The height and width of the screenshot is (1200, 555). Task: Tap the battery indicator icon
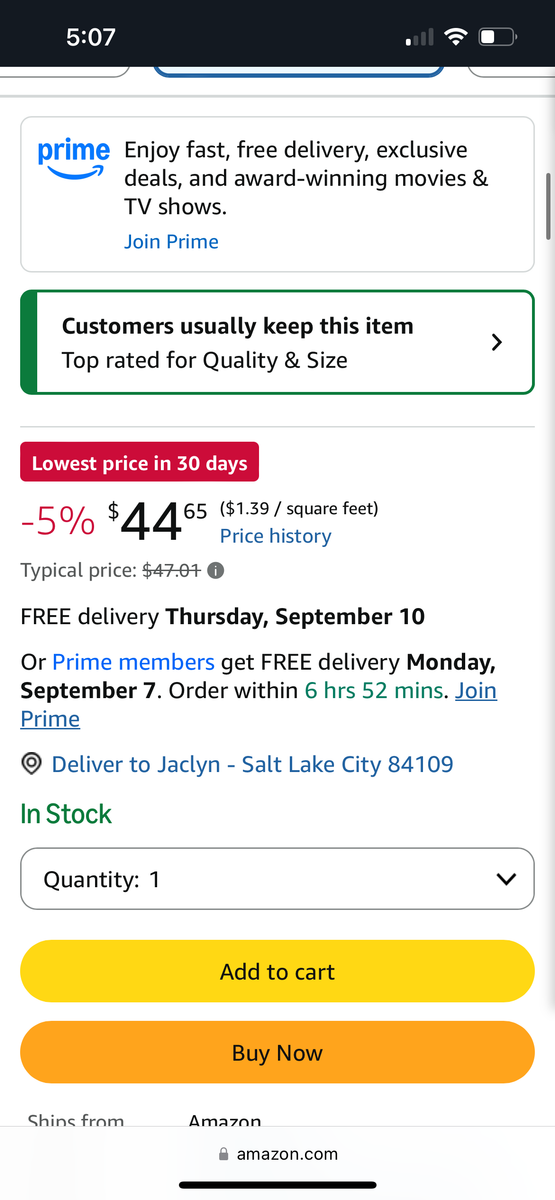tap(498, 38)
